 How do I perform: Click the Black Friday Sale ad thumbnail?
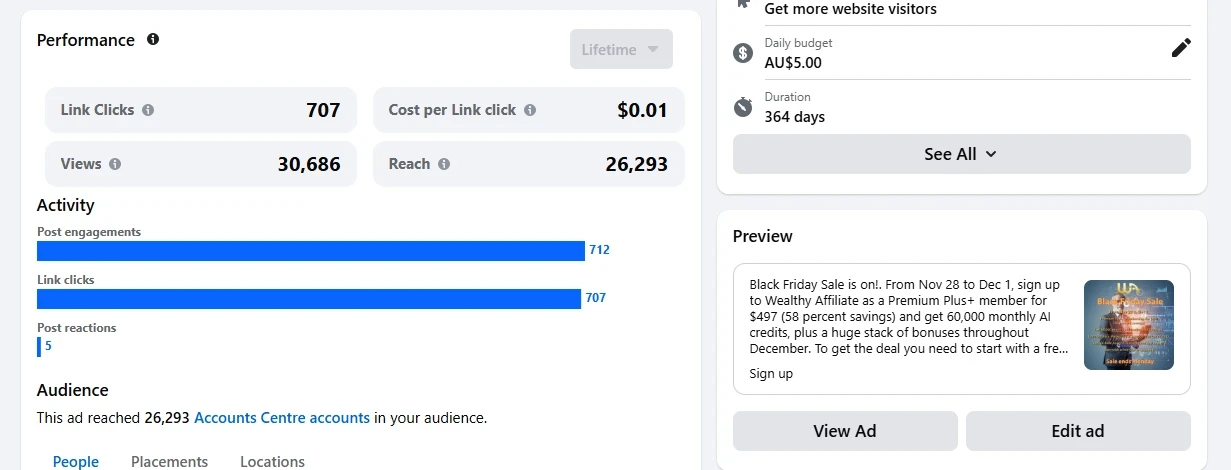pos(1128,325)
